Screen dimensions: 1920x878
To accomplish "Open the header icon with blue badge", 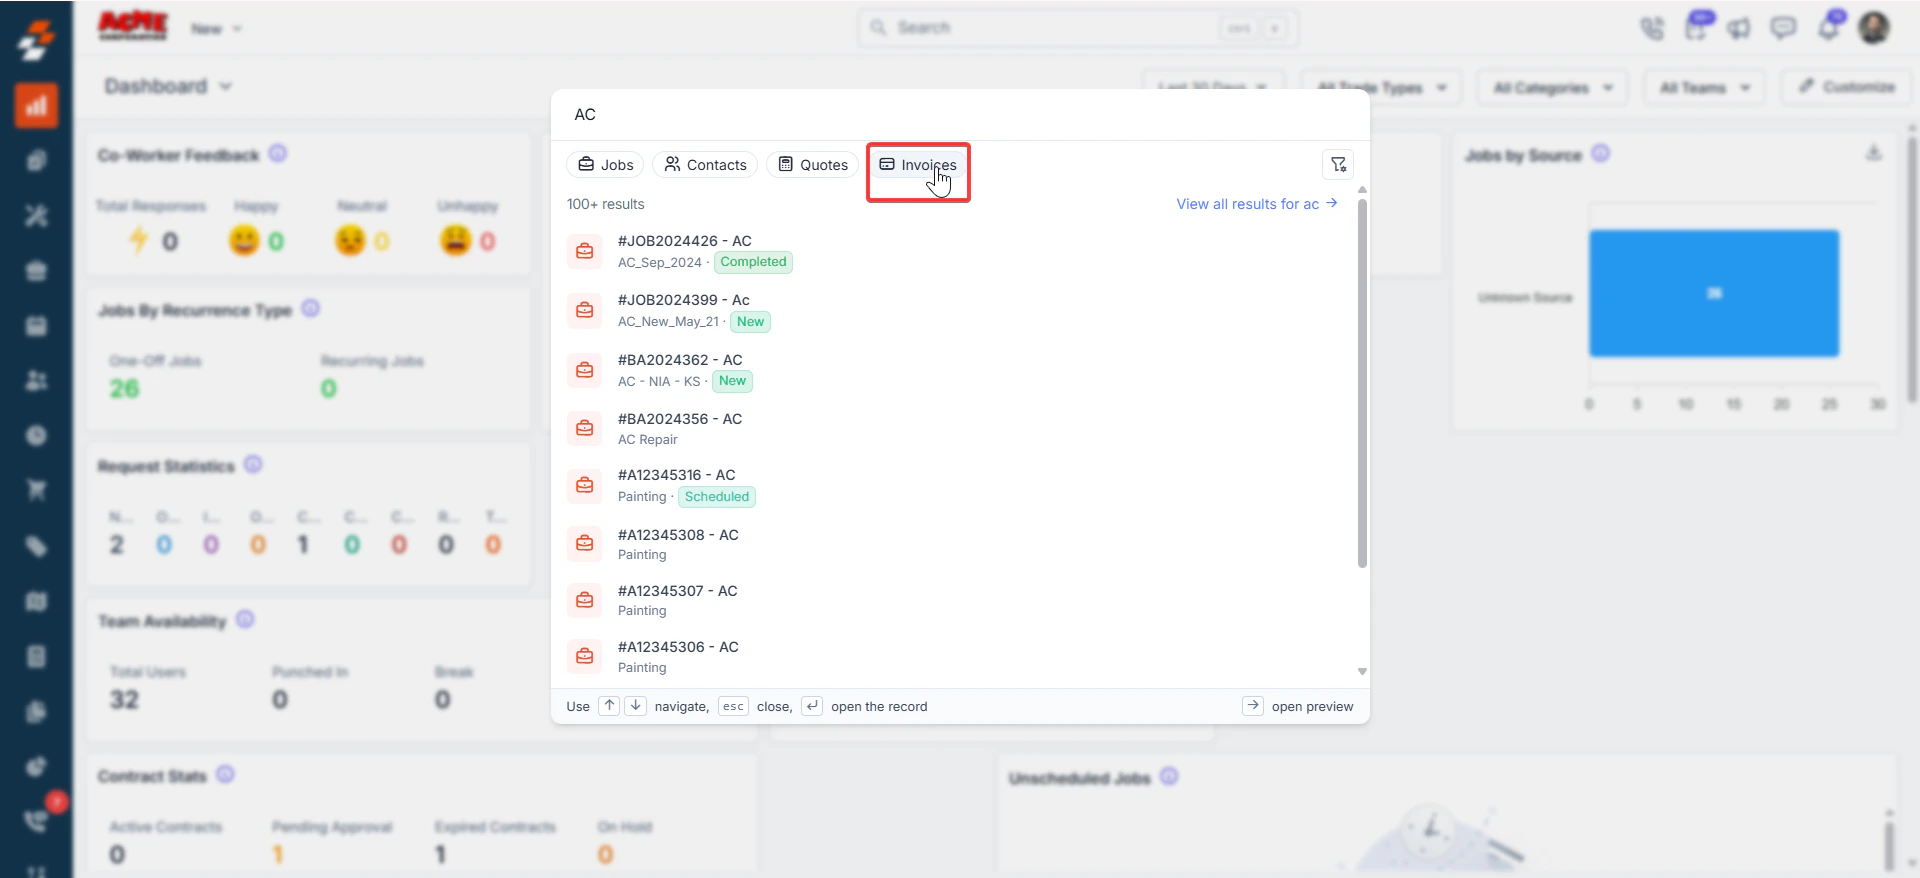I will pyautogui.click(x=1697, y=27).
